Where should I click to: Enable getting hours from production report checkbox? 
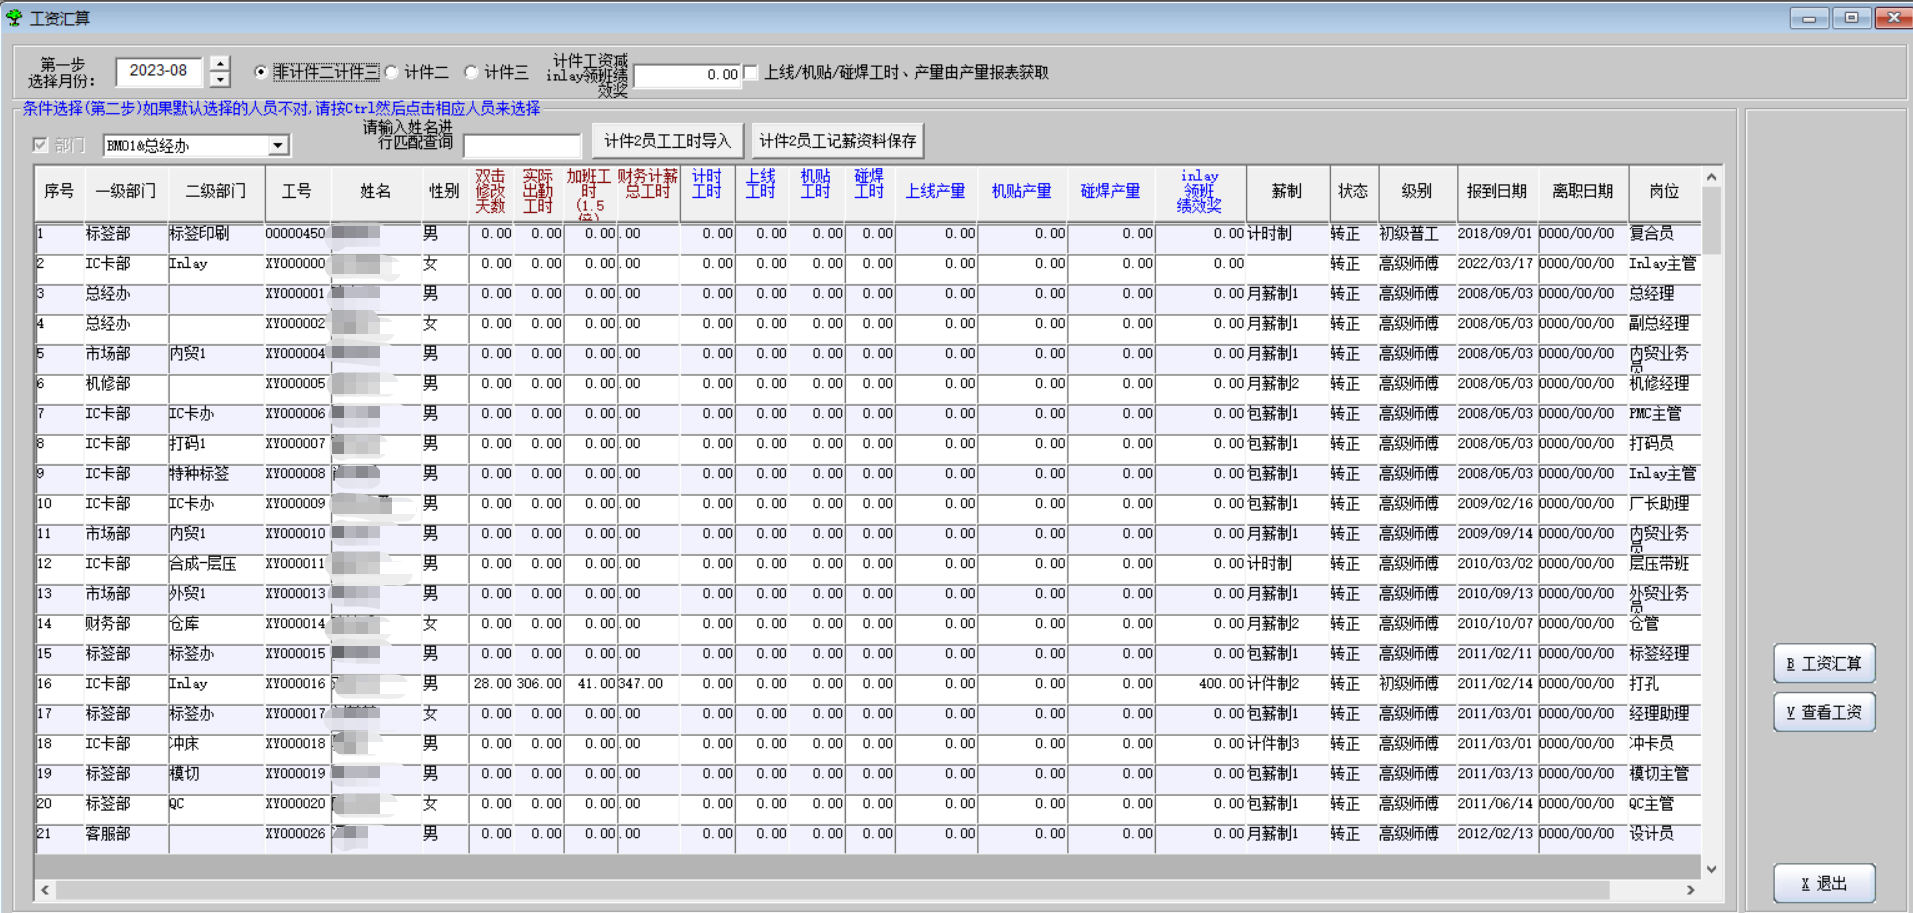[x=751, y=72]
